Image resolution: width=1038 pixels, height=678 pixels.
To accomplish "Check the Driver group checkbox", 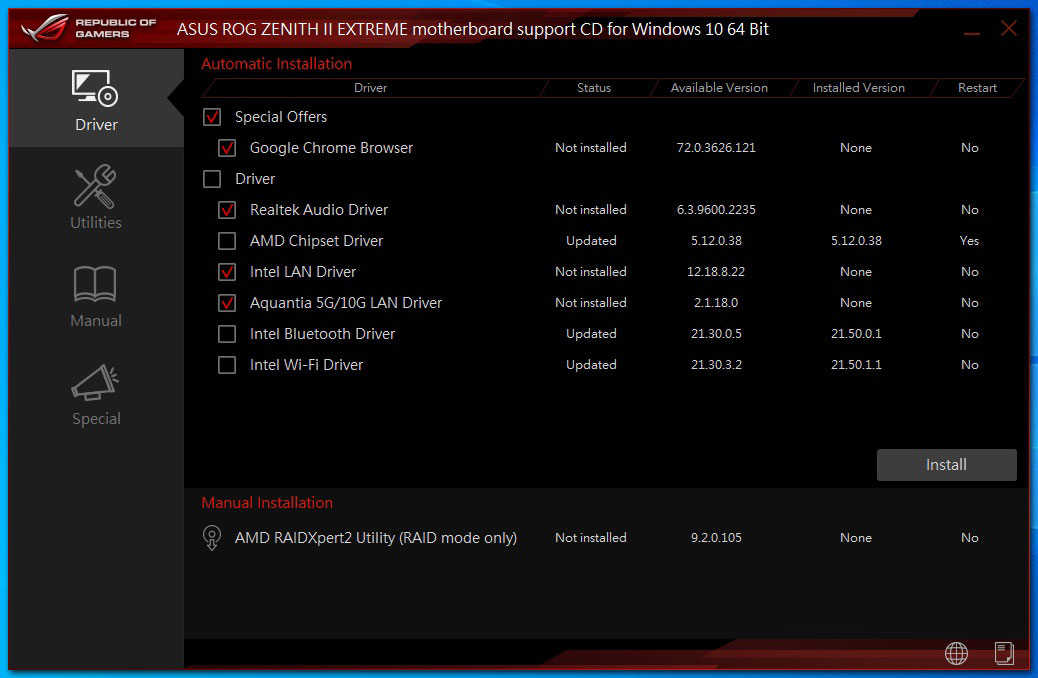I will [212, 179].
